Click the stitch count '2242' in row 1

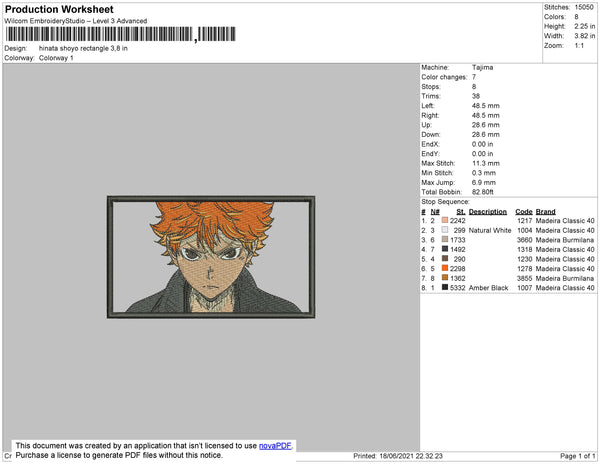point(457,221)
